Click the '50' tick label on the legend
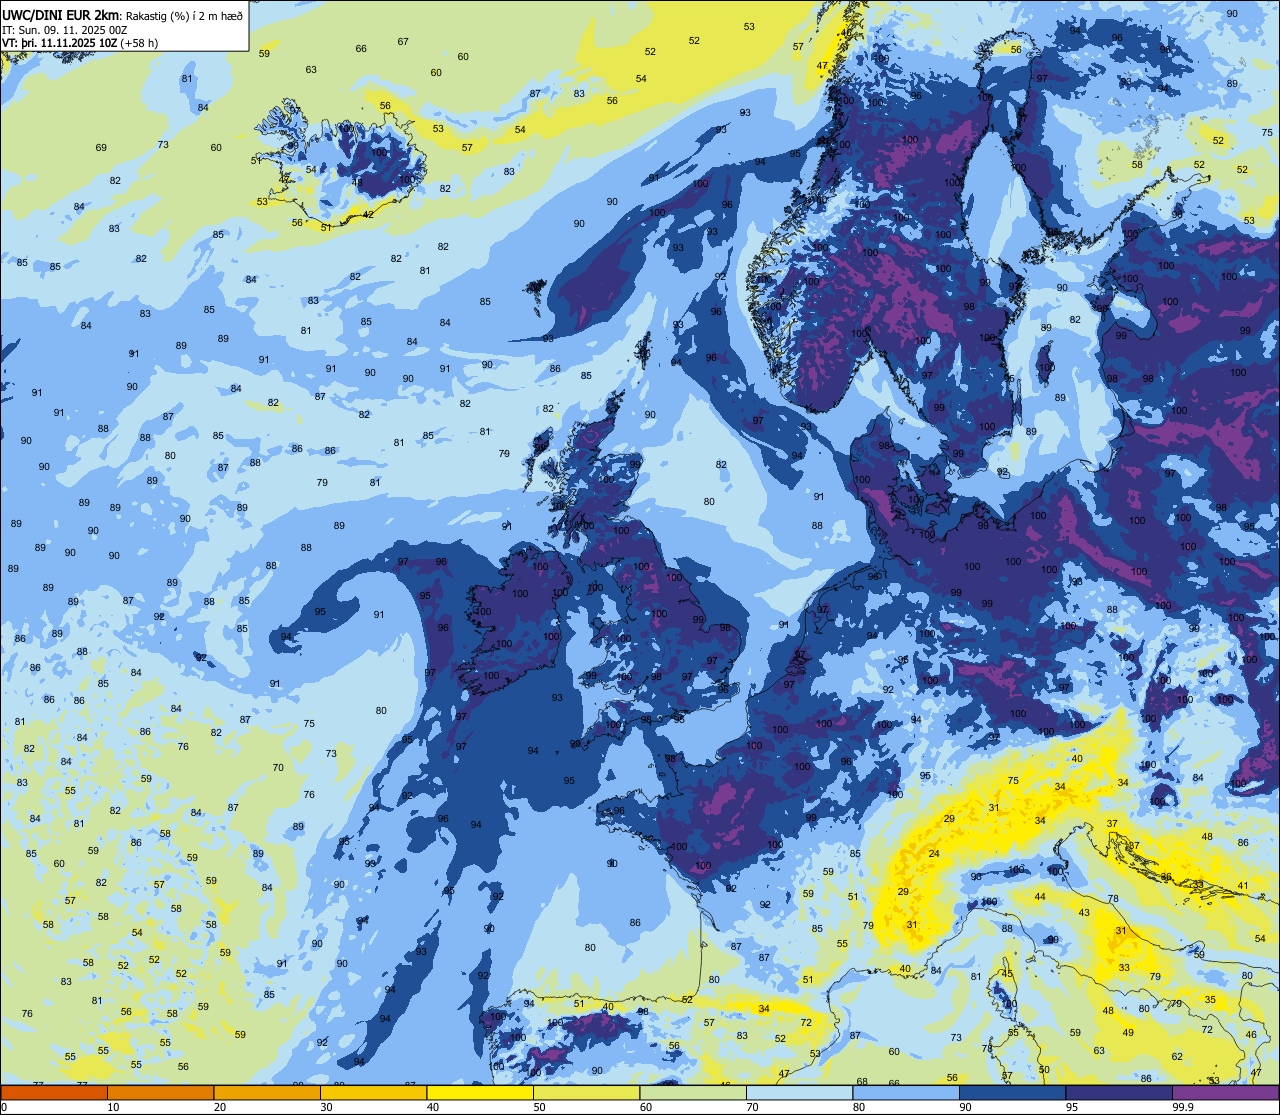 tap(539, 1107)
